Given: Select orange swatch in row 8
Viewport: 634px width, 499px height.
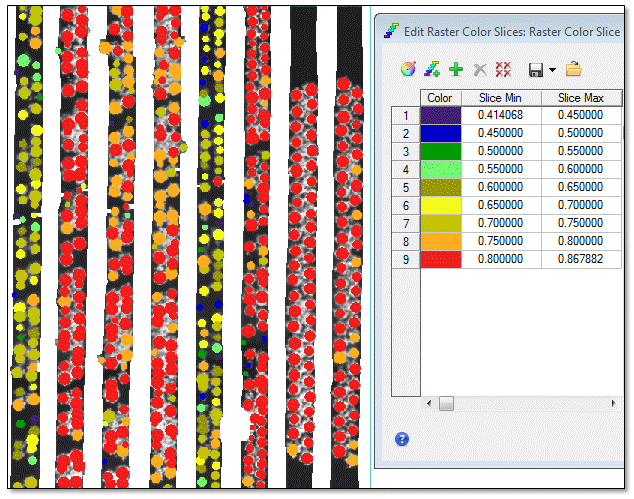Looking at the screenshot, I should pyautogui.click(x=441, y=241).
